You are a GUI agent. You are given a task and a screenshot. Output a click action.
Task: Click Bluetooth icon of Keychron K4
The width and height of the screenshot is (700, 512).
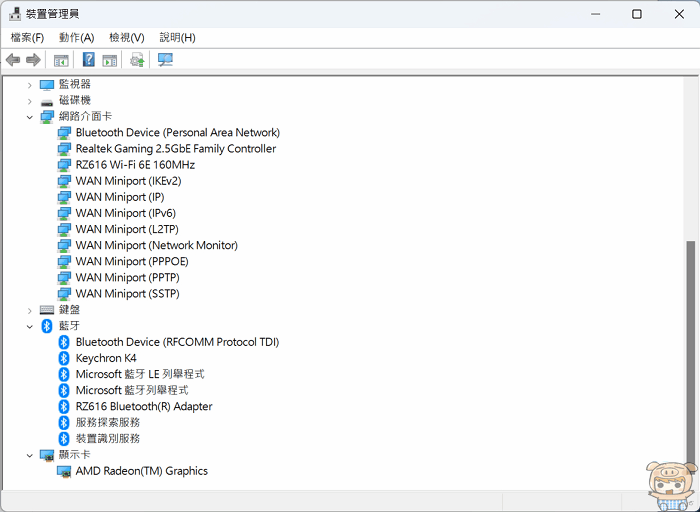64,358
